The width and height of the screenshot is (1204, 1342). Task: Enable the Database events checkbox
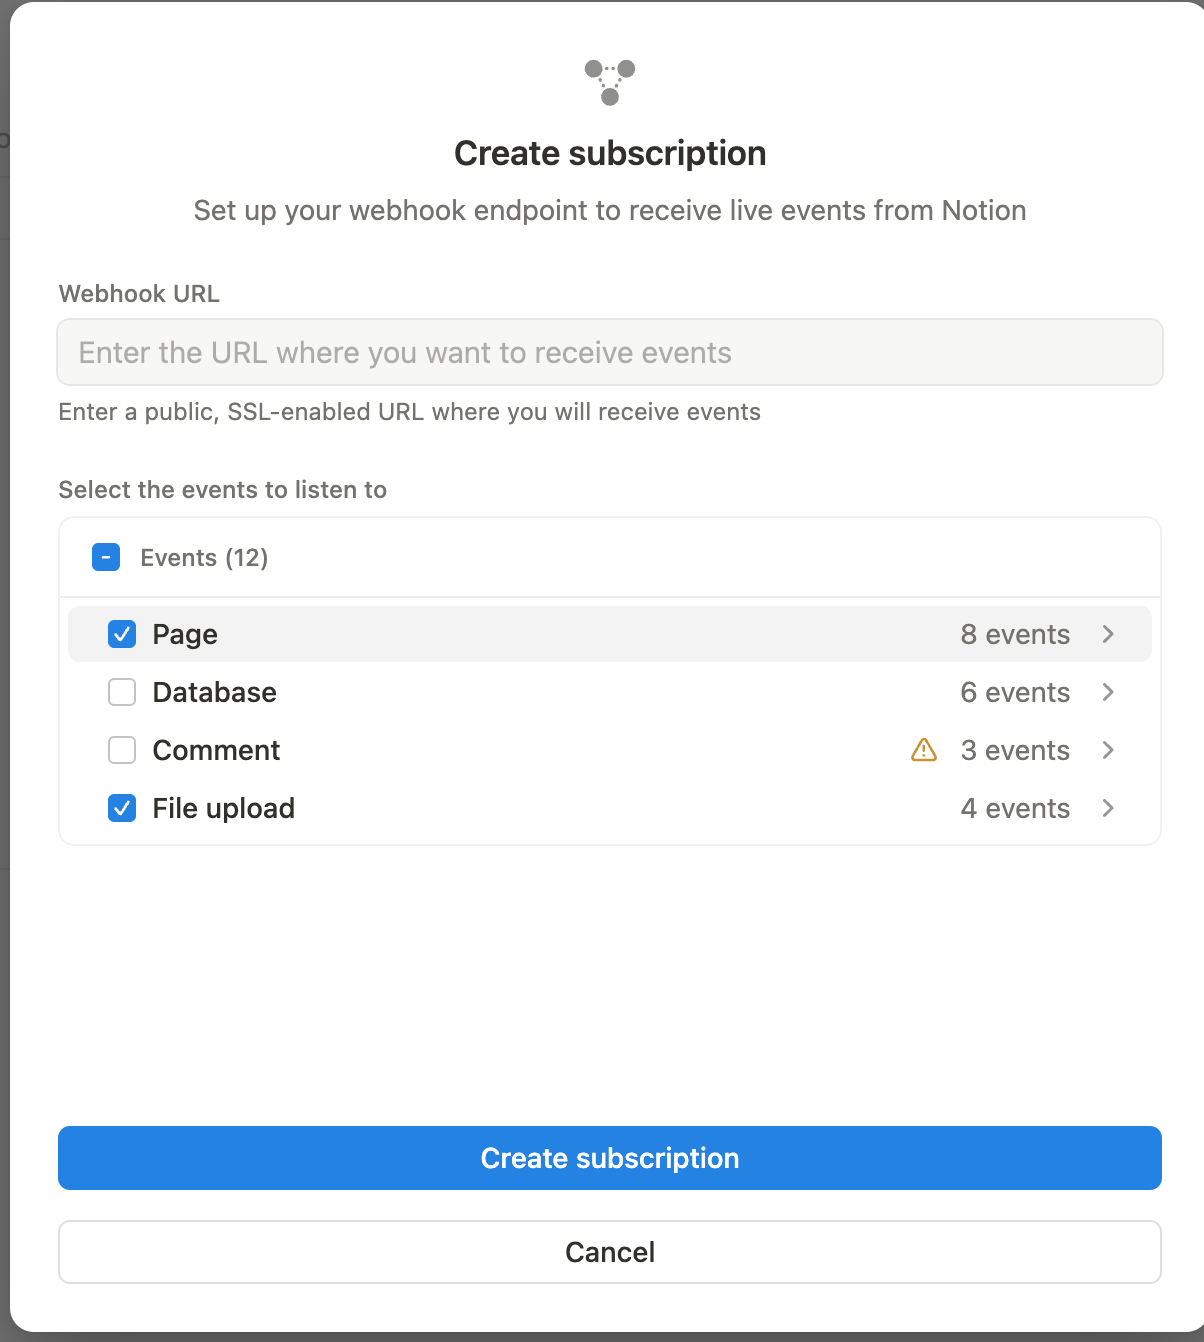point(122,692)
